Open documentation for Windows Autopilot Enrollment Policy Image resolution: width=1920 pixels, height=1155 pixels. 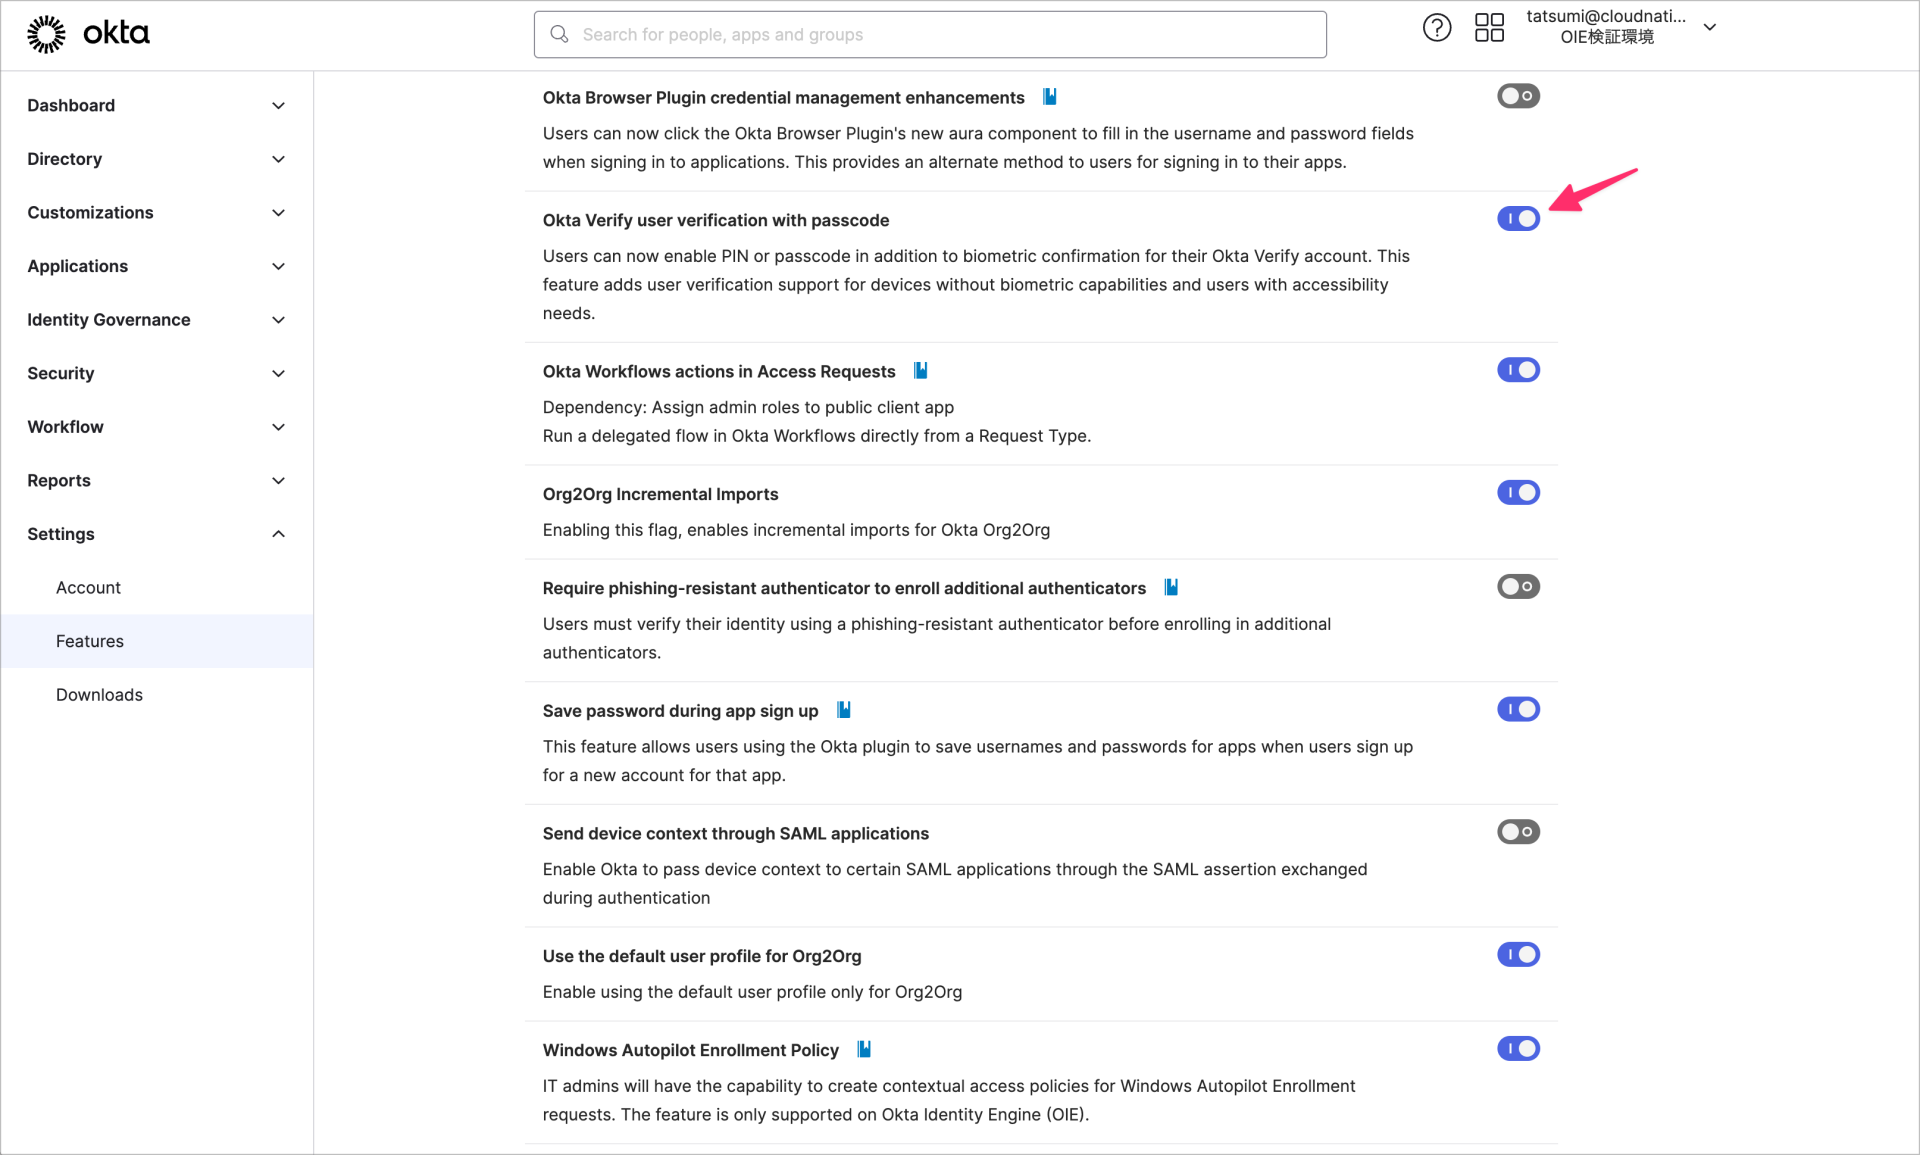(864, 1049)
